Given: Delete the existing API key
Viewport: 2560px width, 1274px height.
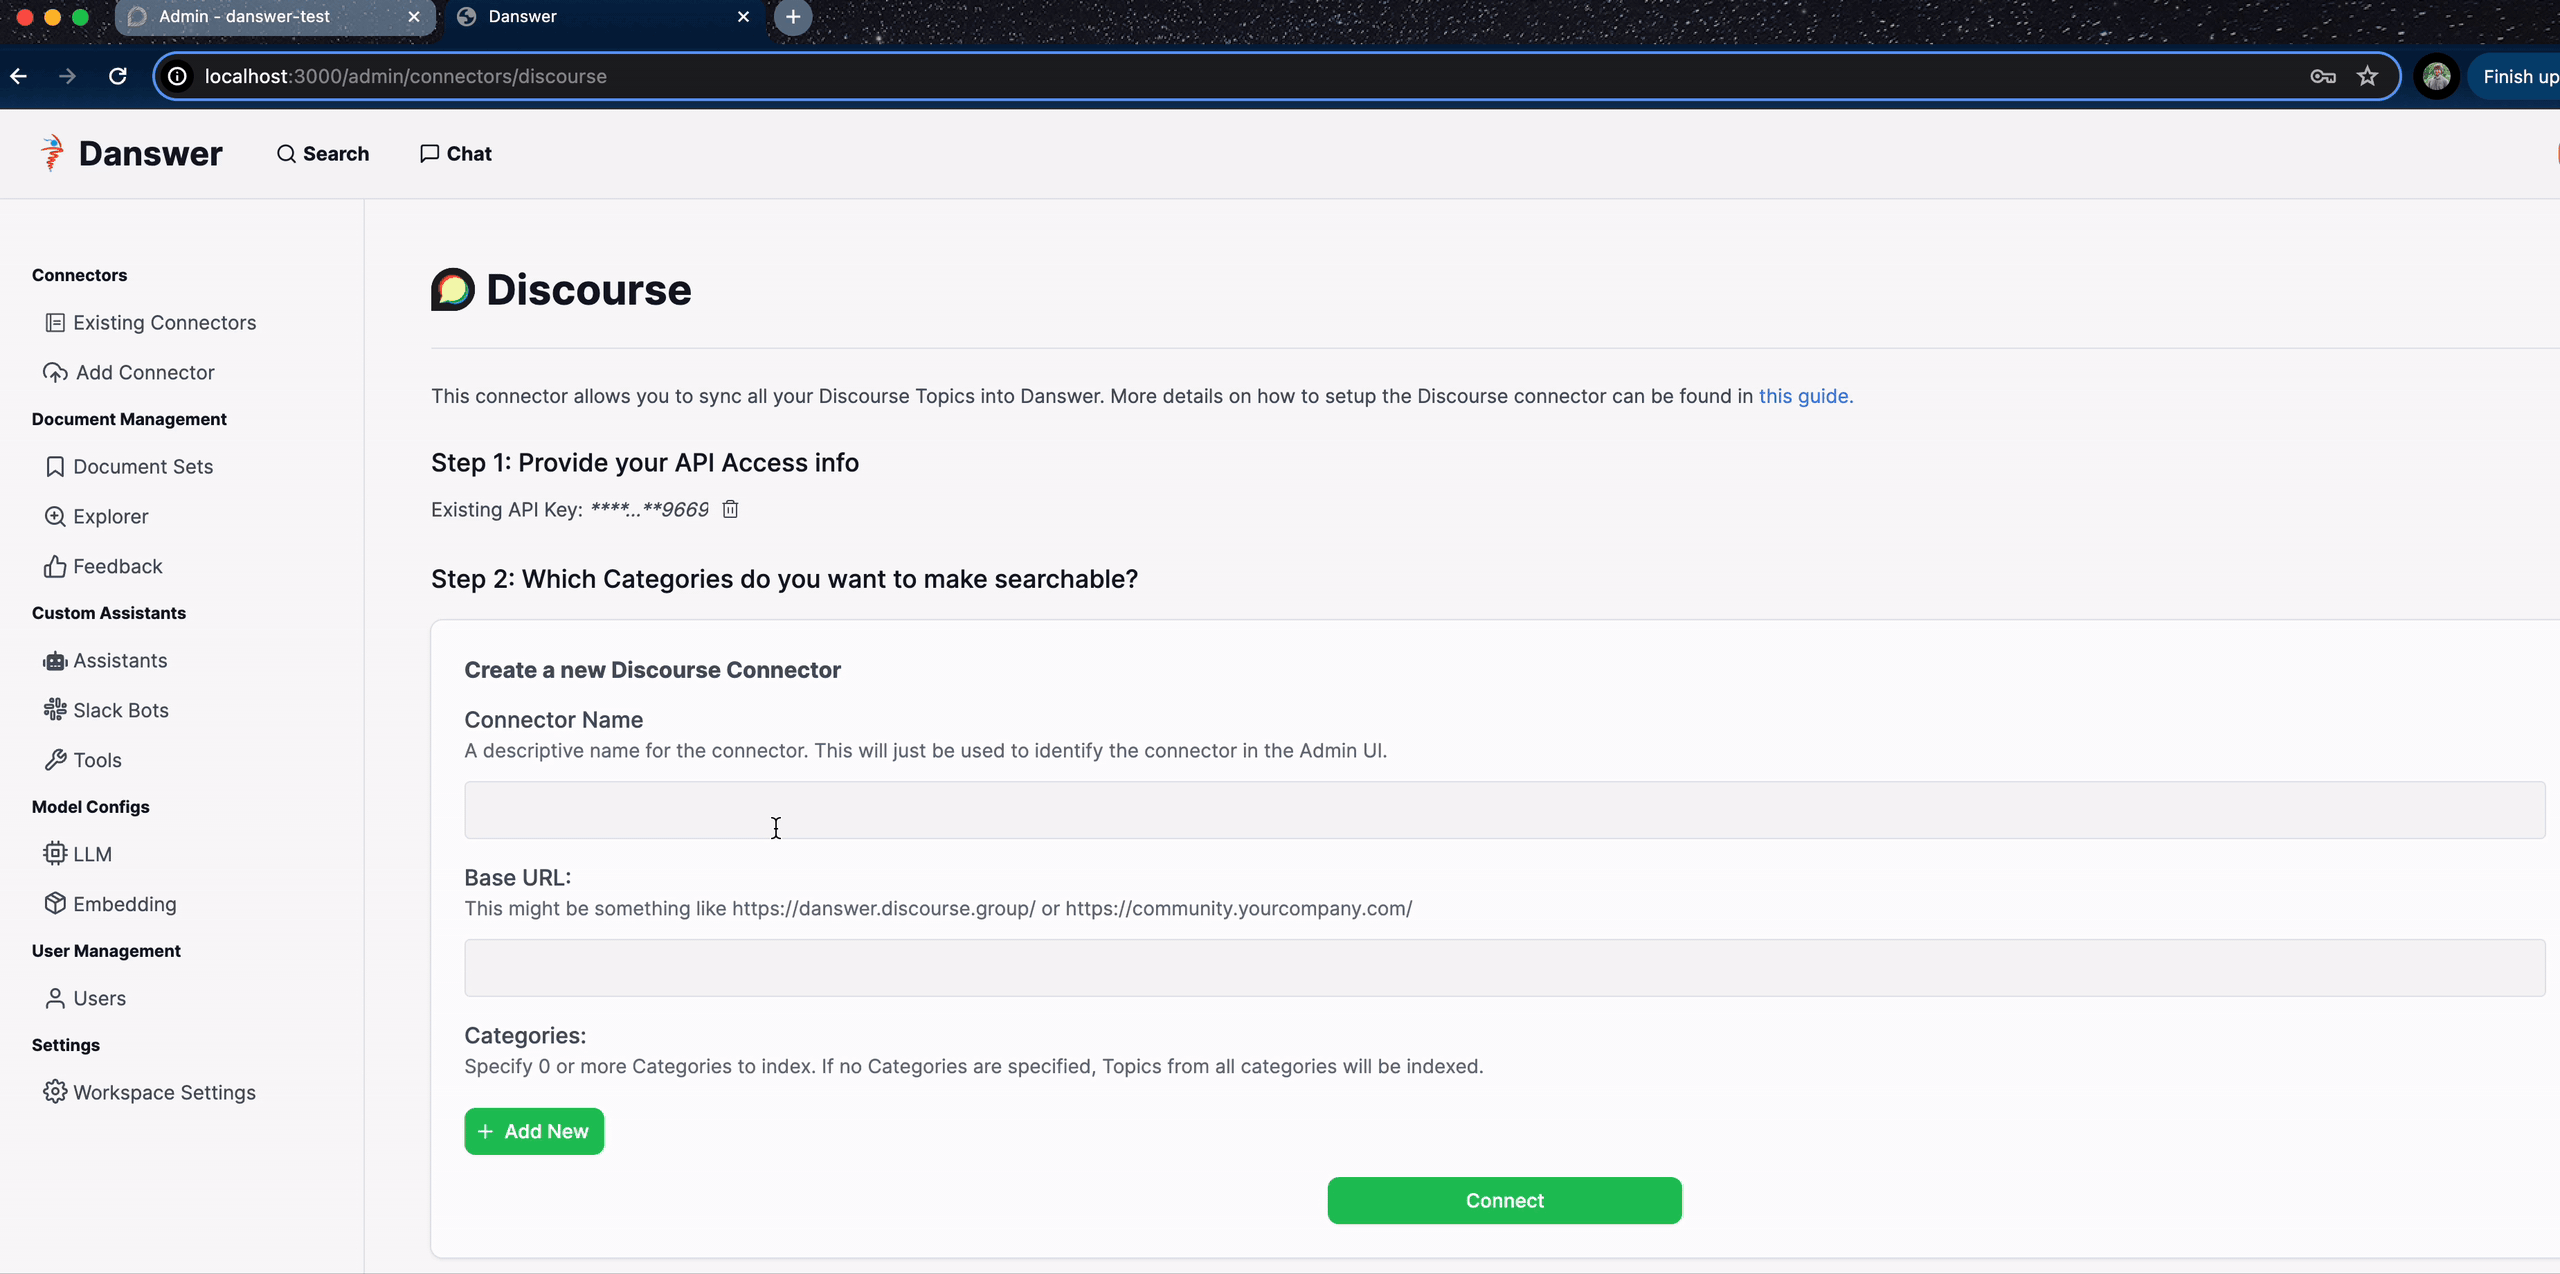Looking at the screenshot, I should [x=729, y=509].
